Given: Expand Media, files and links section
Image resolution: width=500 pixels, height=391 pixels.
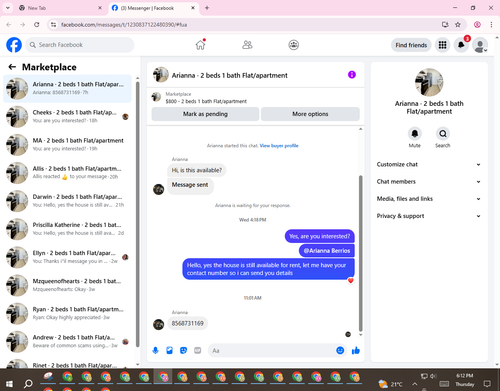Looking at the screenshot, I should (429, 199).
